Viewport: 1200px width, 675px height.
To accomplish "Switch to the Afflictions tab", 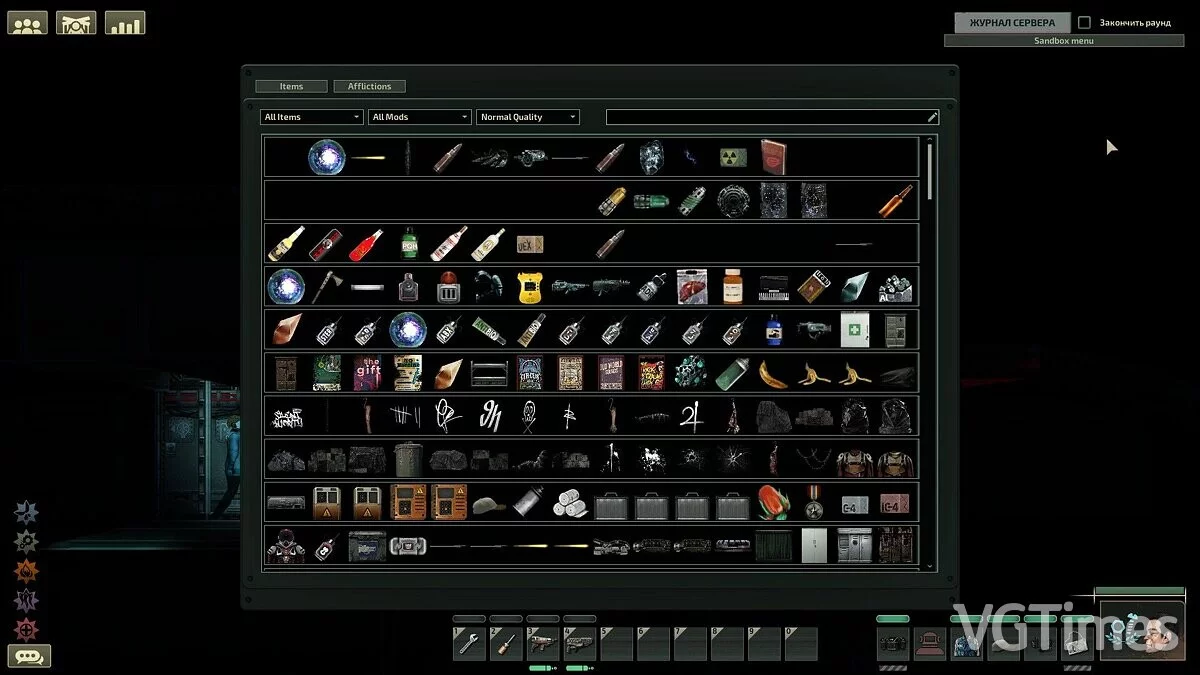I will coord(369,86).
